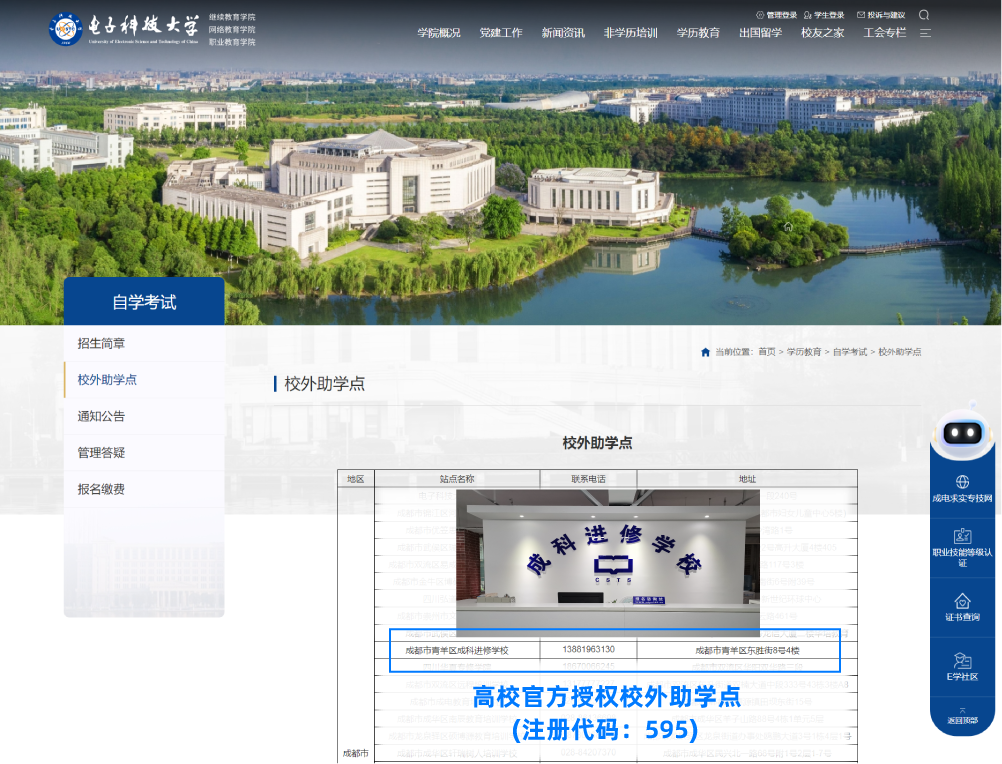Image resolution: width=1002 pixels, height=764 pixels.
Task: Click the 站点名称 table column header
Action: tap(457, 479)
